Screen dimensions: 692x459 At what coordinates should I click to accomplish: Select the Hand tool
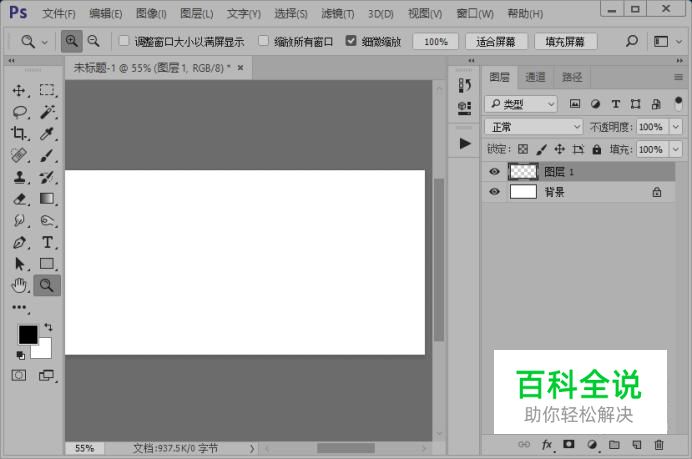[19, 286]
